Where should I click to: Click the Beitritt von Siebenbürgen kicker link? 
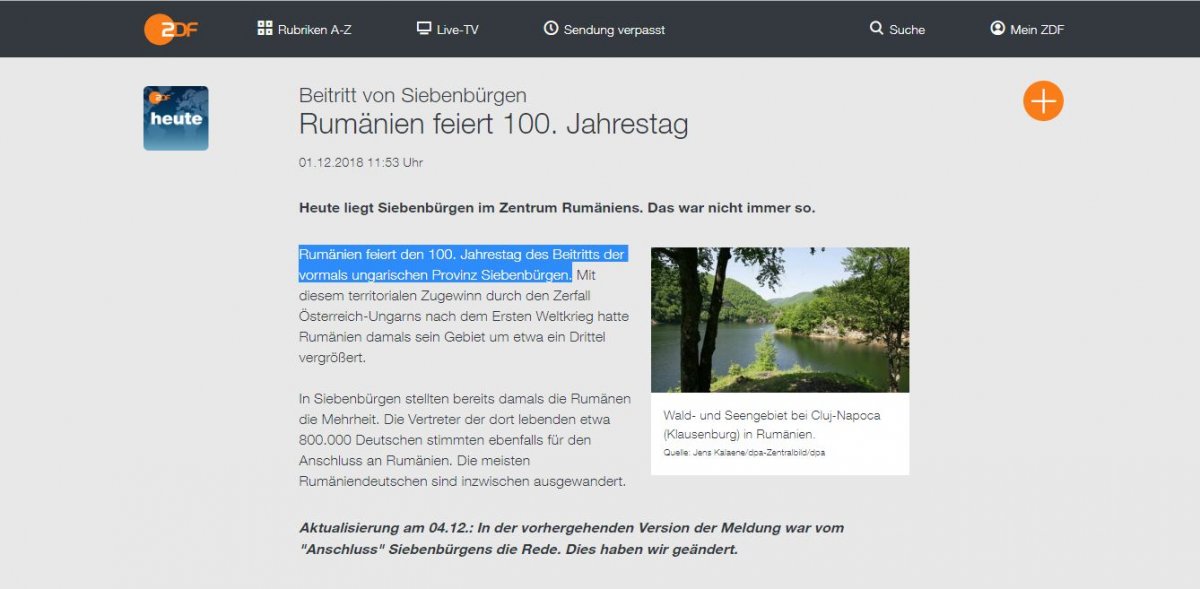tap(412, 95)
